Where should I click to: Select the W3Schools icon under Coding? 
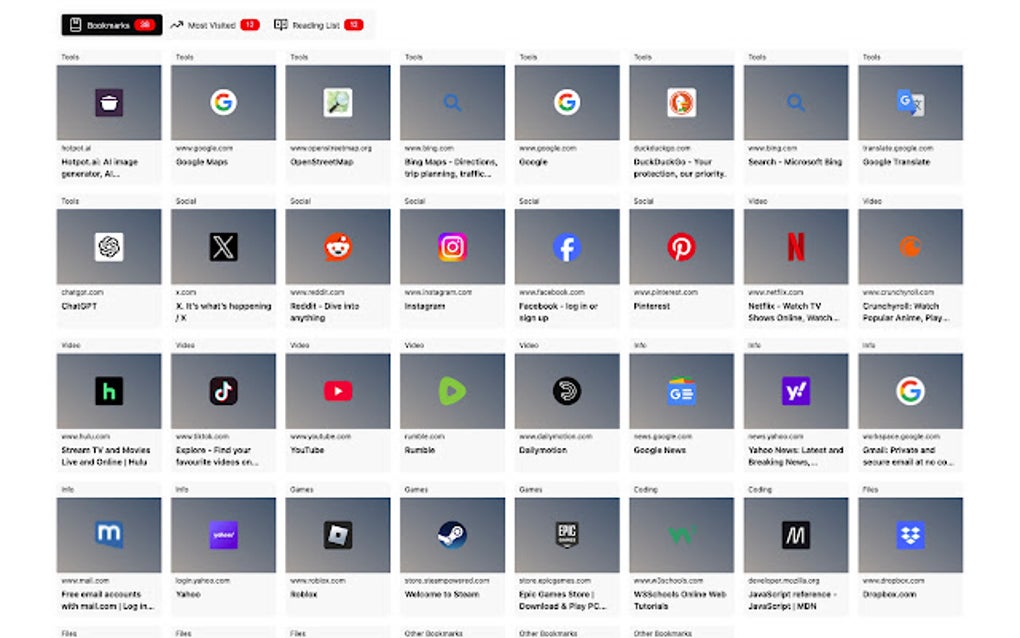[x=680, y=533]
